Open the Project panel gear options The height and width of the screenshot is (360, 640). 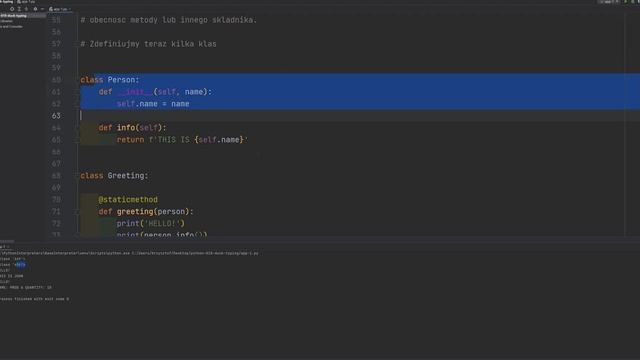tap(35, 9)
